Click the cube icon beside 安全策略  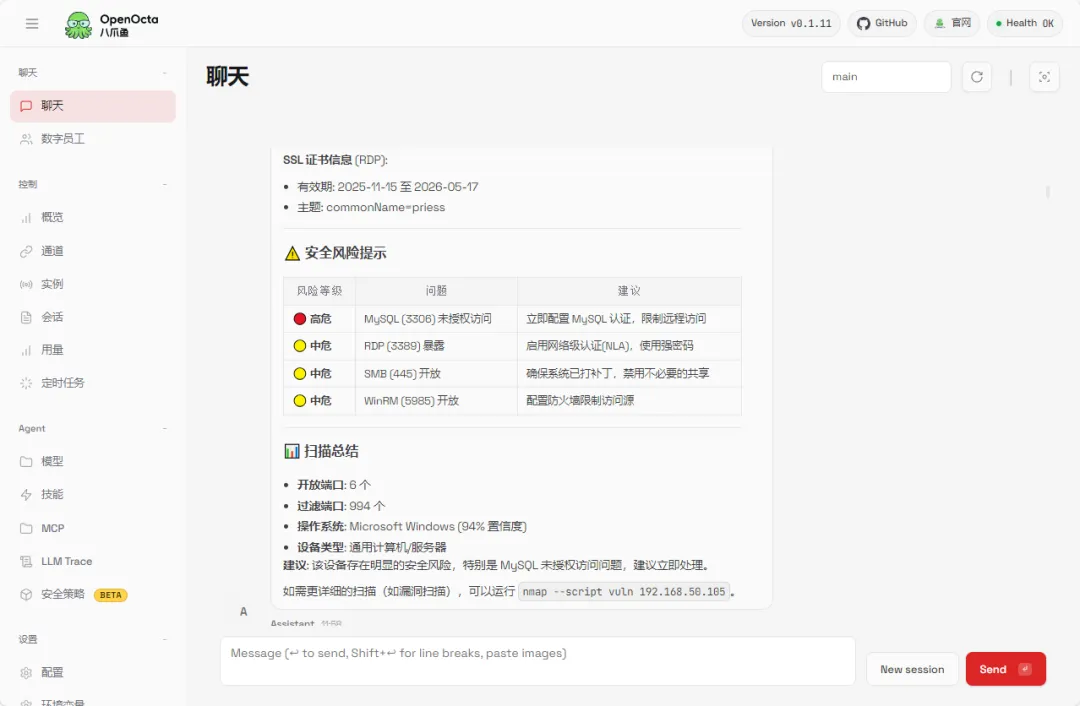pos(26,594)
